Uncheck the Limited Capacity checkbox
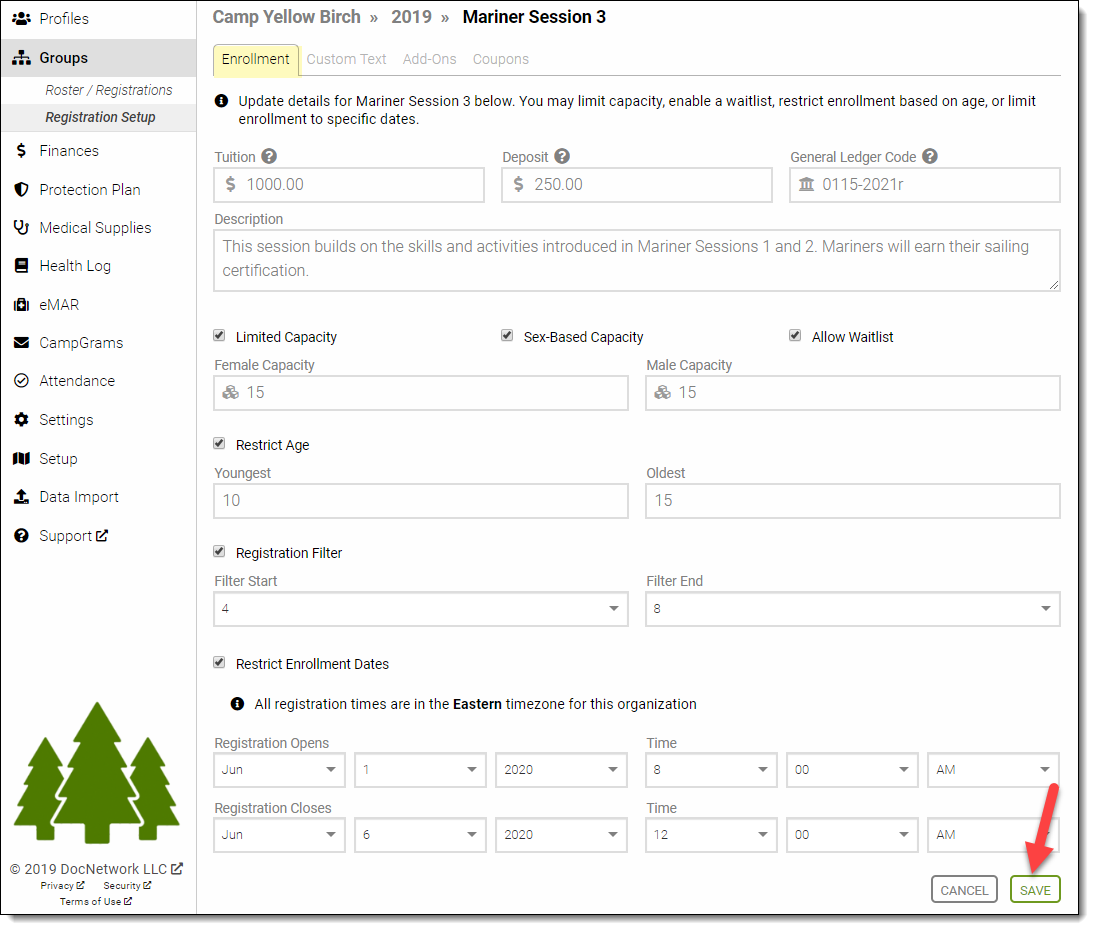The height and width of the screenshot is (930, 1094). click(220, 336)
